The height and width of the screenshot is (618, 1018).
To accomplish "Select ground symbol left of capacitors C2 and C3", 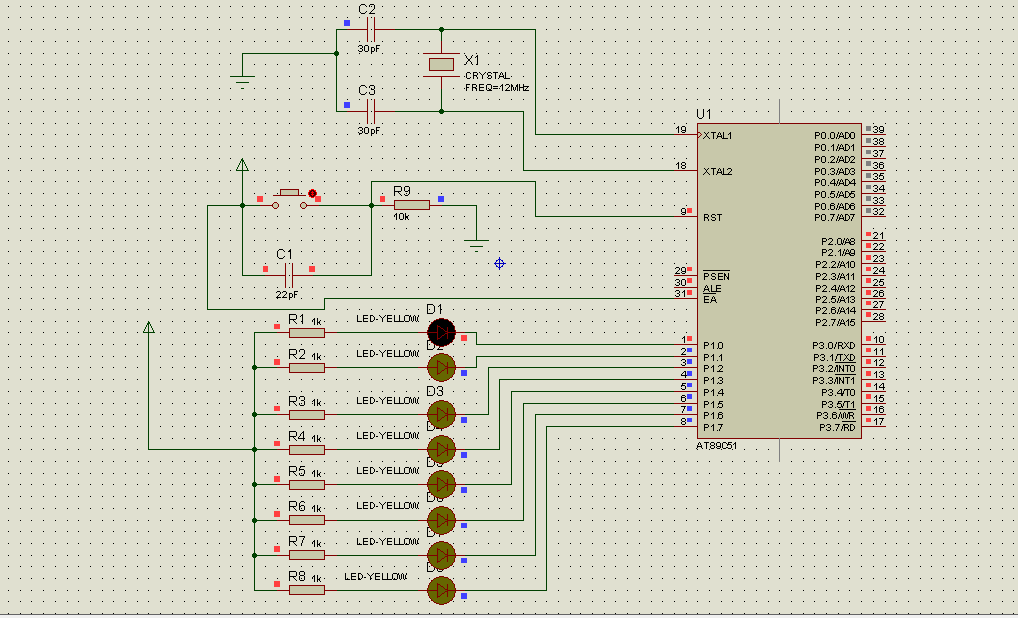I will (x=242, y=81).
